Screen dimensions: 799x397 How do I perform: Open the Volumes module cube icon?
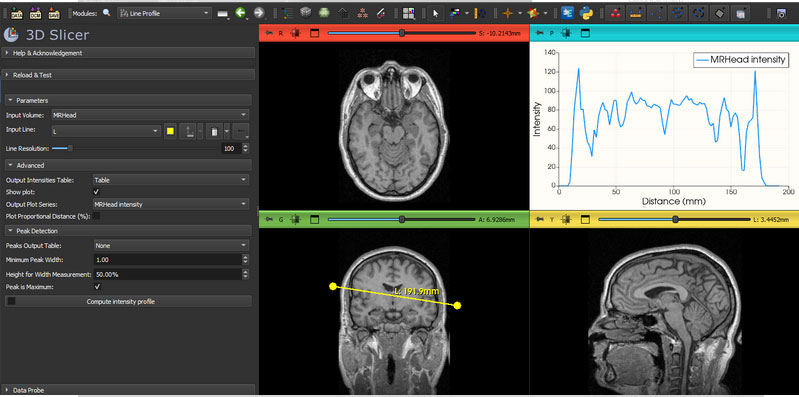pos(306,13)
